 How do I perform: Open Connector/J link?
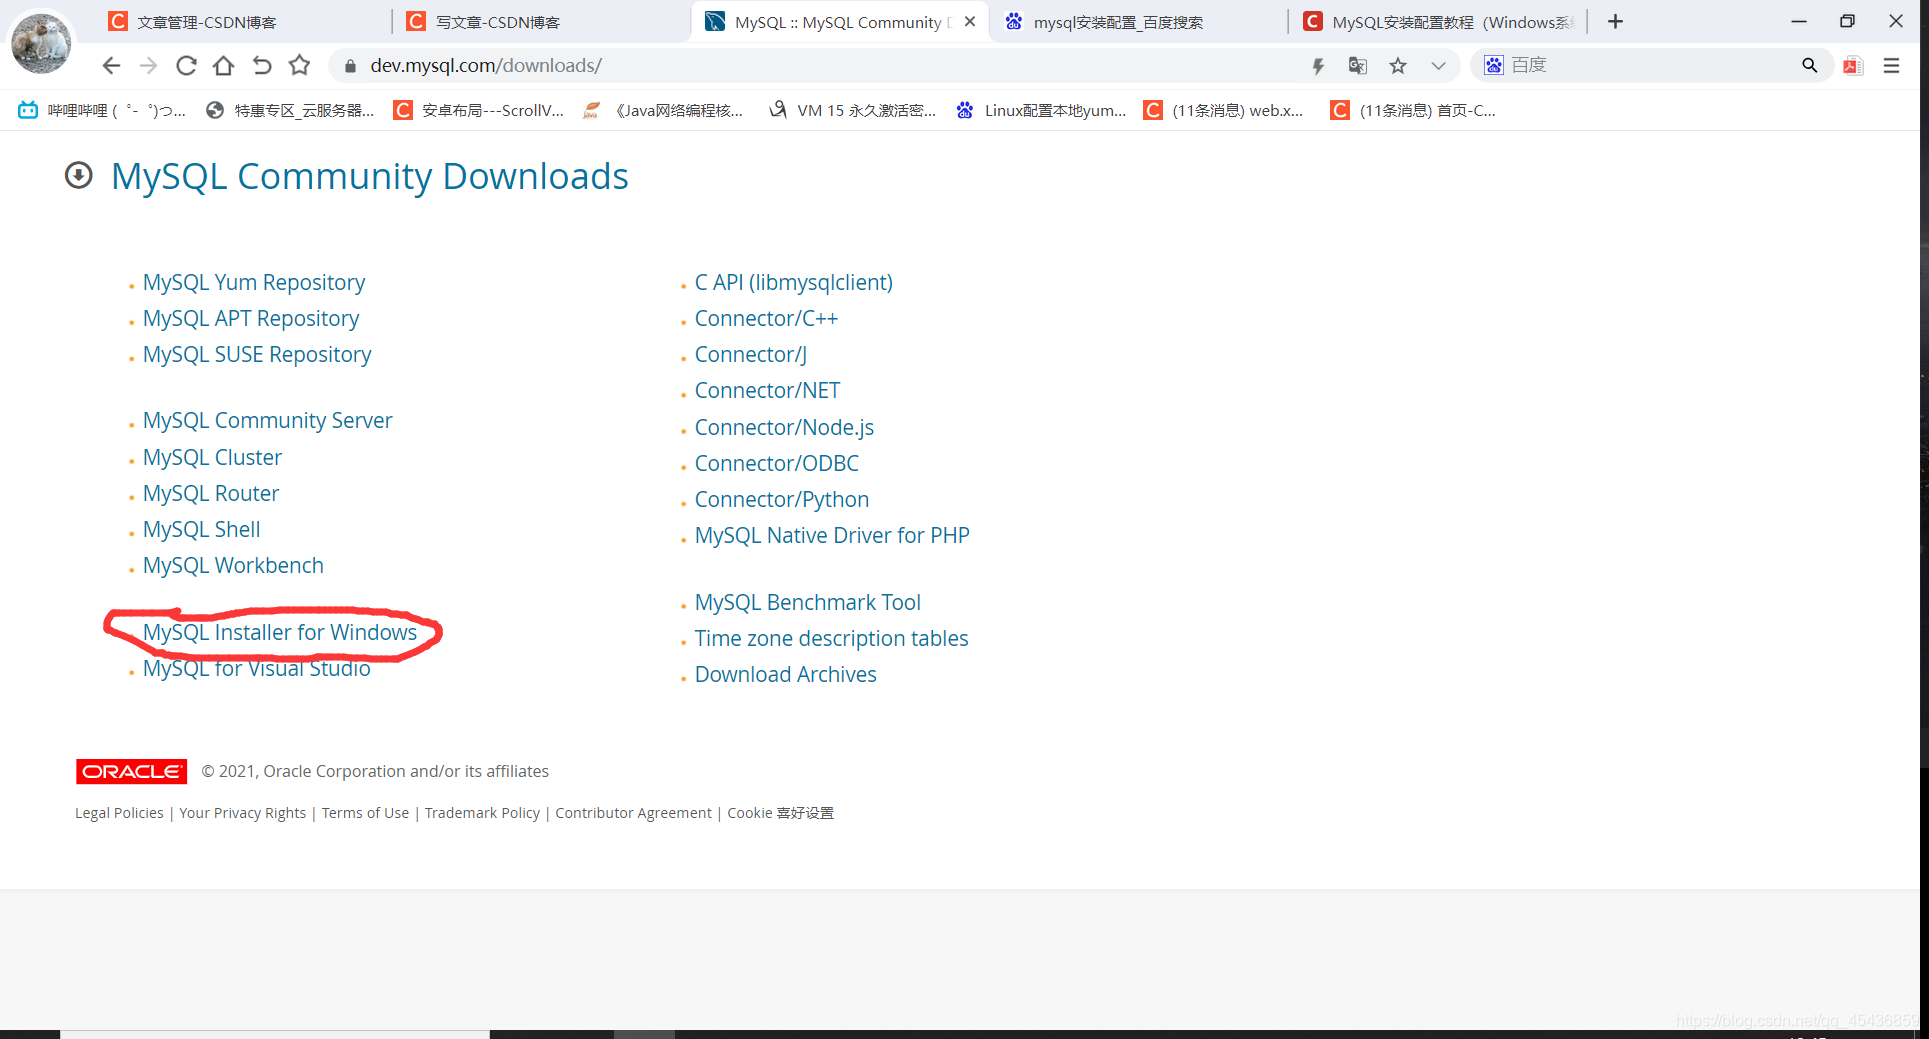point(751,354)
